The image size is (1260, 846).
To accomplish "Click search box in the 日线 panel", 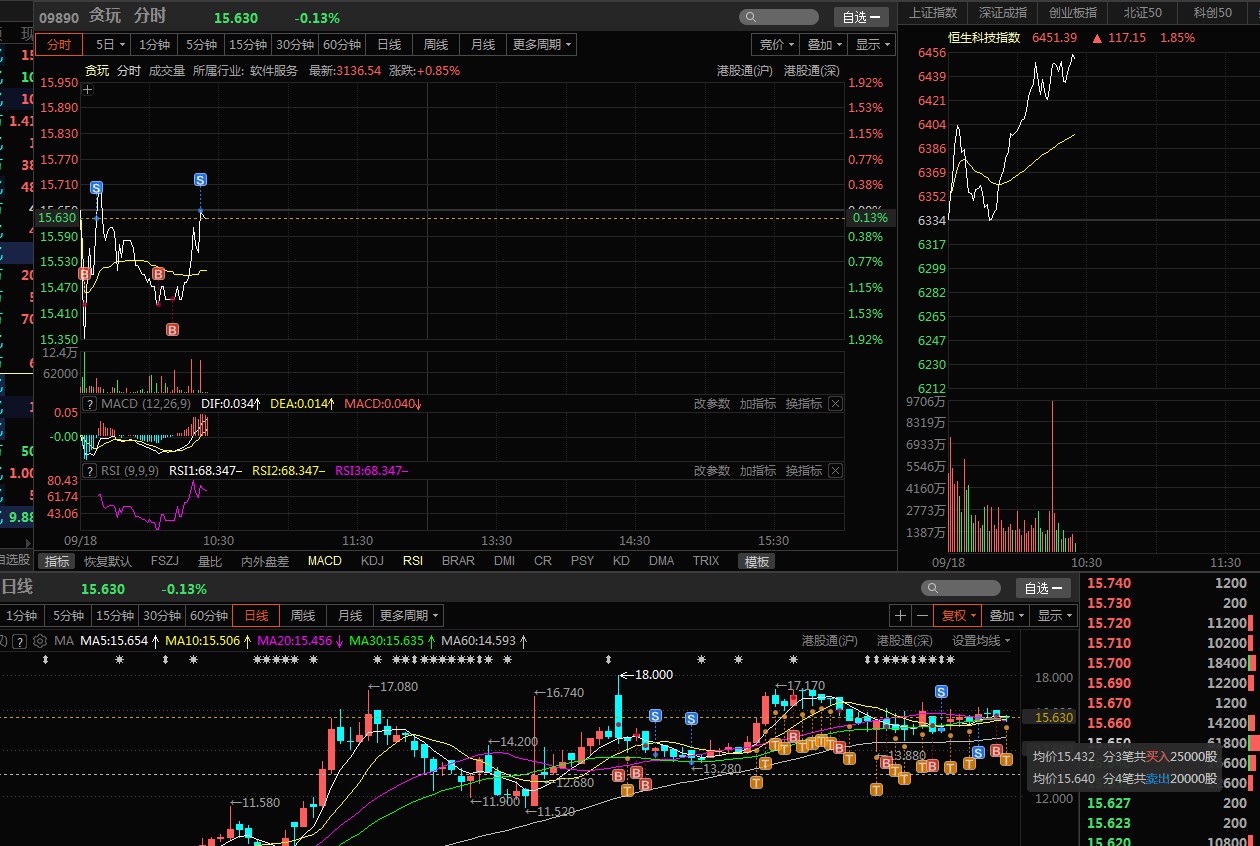I will click(x=961, y=588).
